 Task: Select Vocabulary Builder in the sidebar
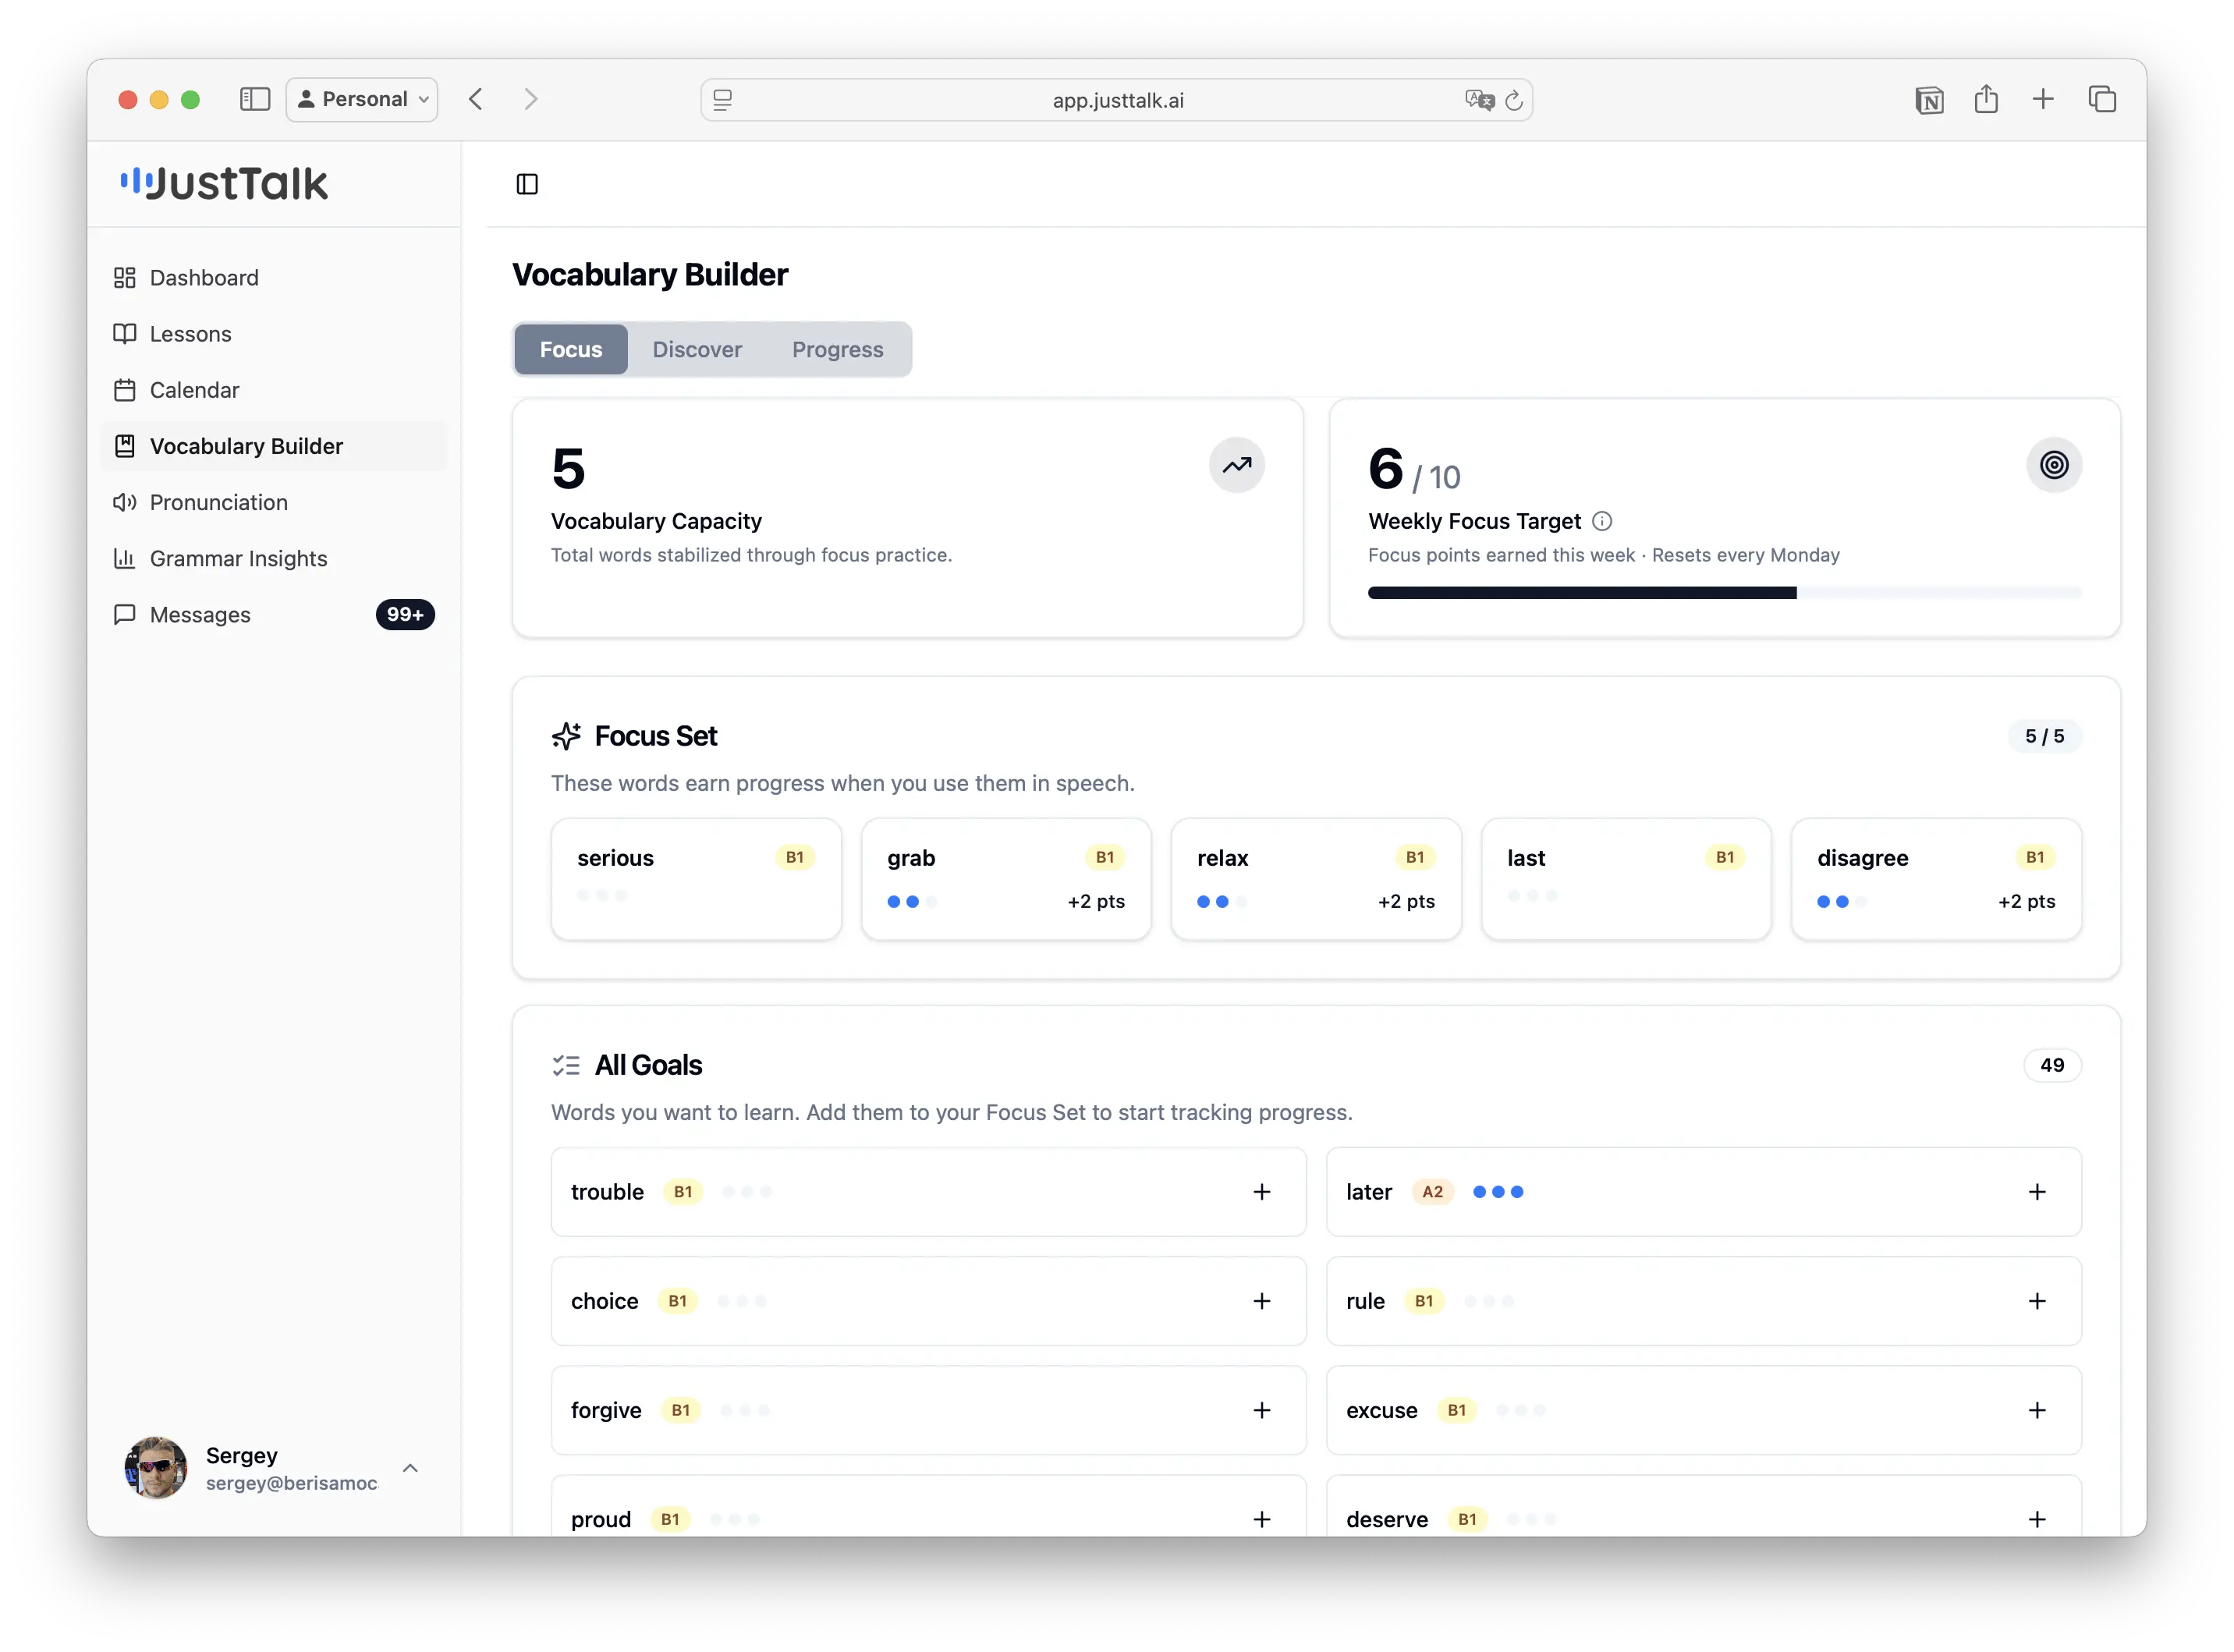pos(274,445)
